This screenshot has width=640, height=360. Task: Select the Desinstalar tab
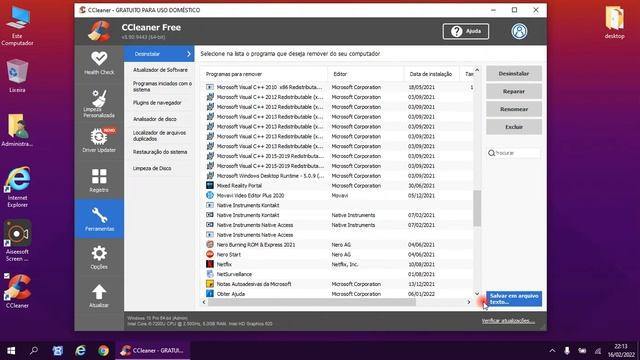159,54
